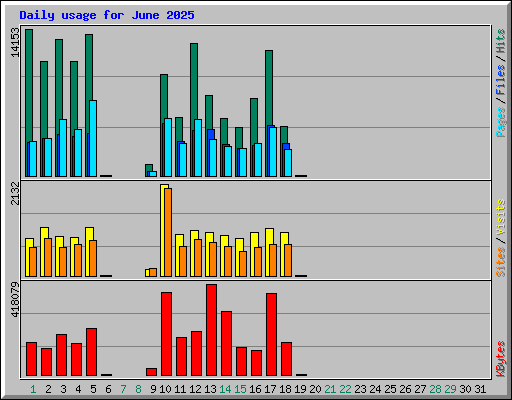Screen dimensions: 512x400
Task: Click the day 23 label on x-axis
Action: (360, 389)
